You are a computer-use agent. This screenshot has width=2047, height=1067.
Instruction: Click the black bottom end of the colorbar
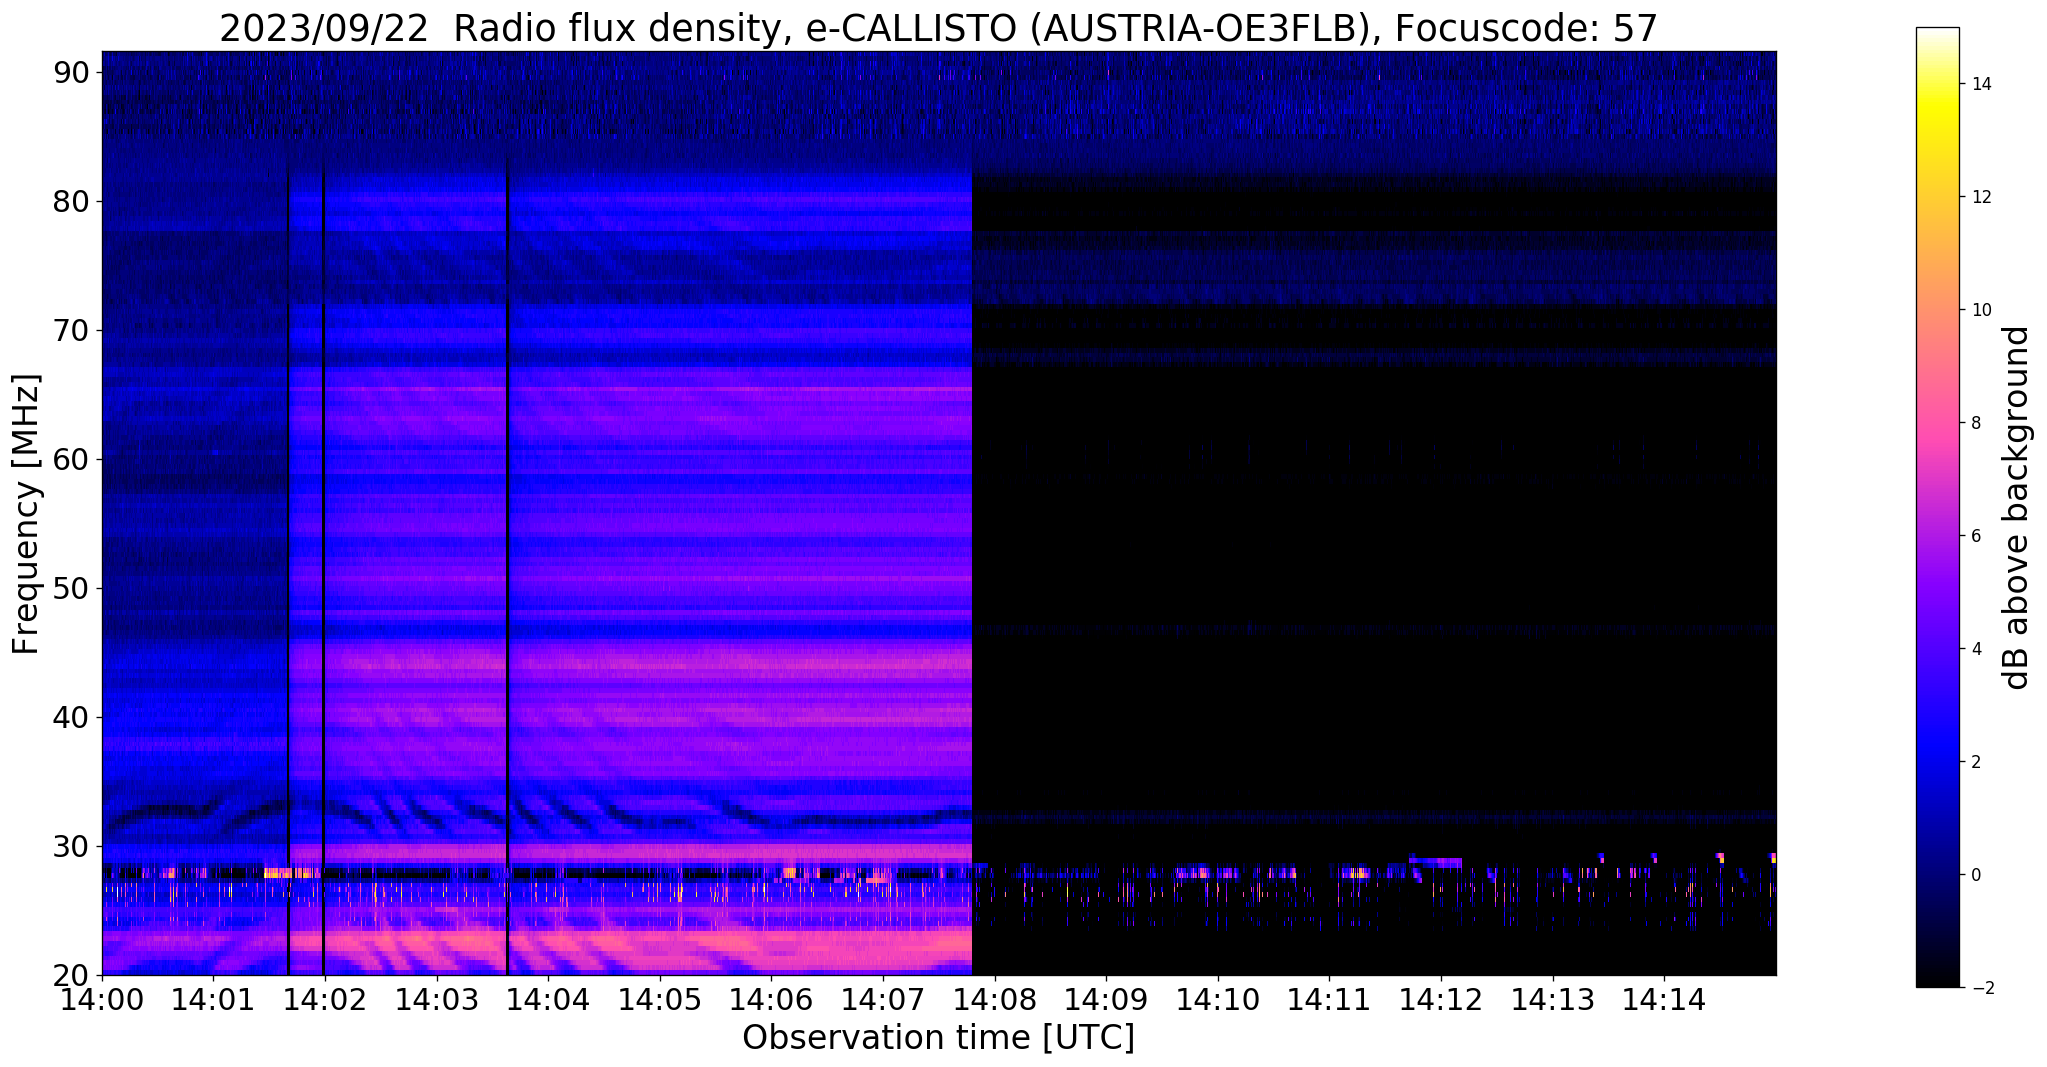pyautogui.click(x=1937, y=981)
